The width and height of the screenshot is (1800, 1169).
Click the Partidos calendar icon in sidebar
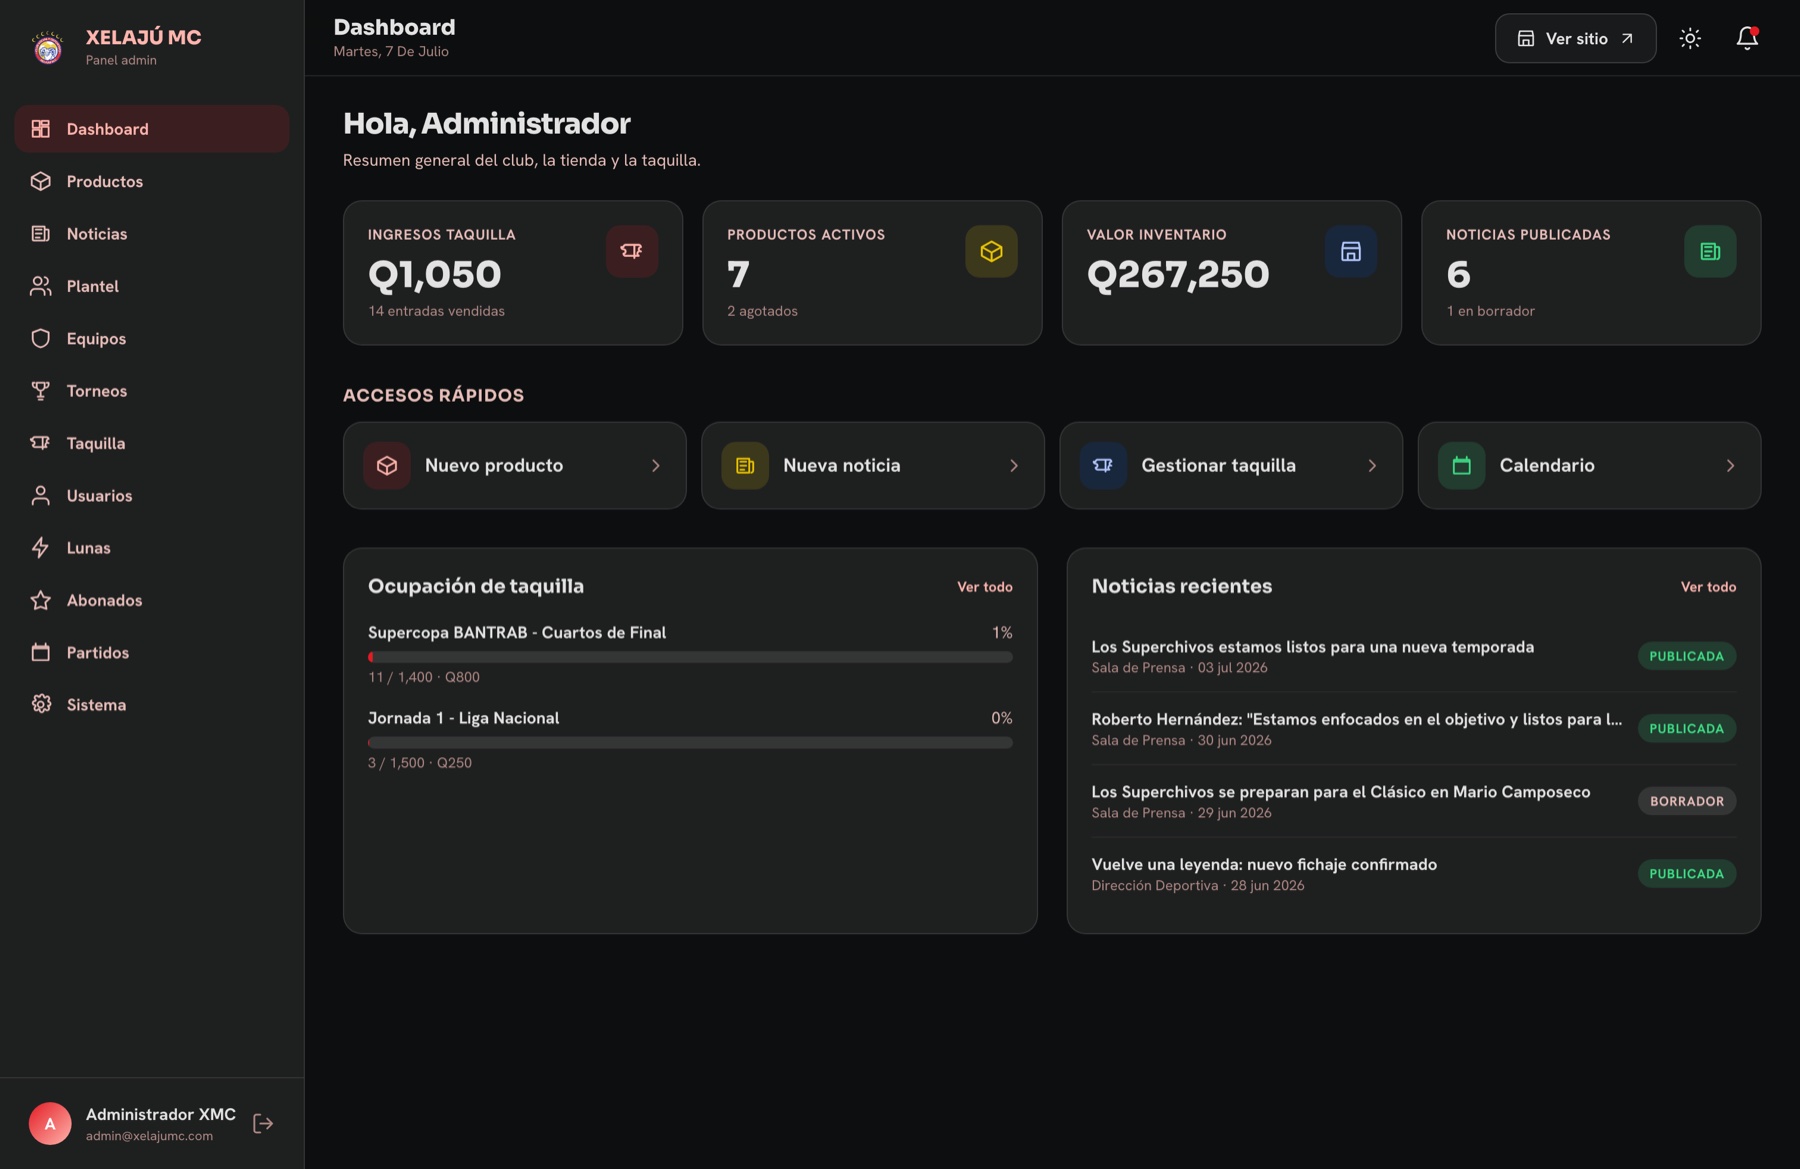click(x=41, y=652)
